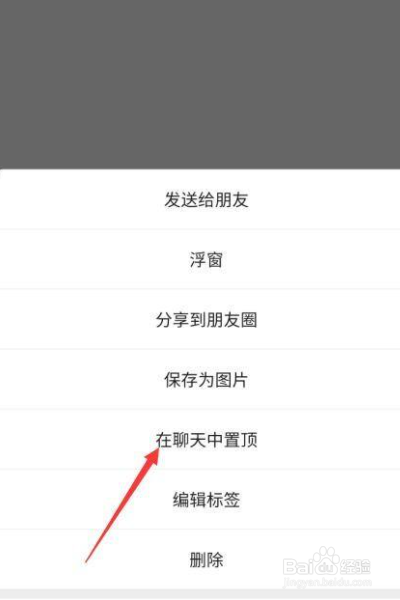The image size is (400, 600).
Task: Send the note to a friend
Action: point(200,199)
